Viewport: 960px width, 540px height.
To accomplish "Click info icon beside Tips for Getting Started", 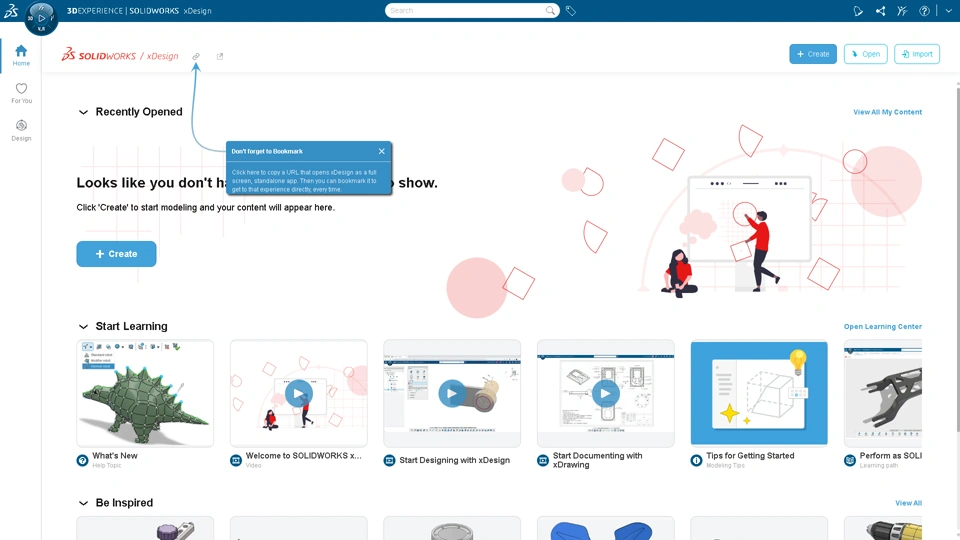I will 696,460.
